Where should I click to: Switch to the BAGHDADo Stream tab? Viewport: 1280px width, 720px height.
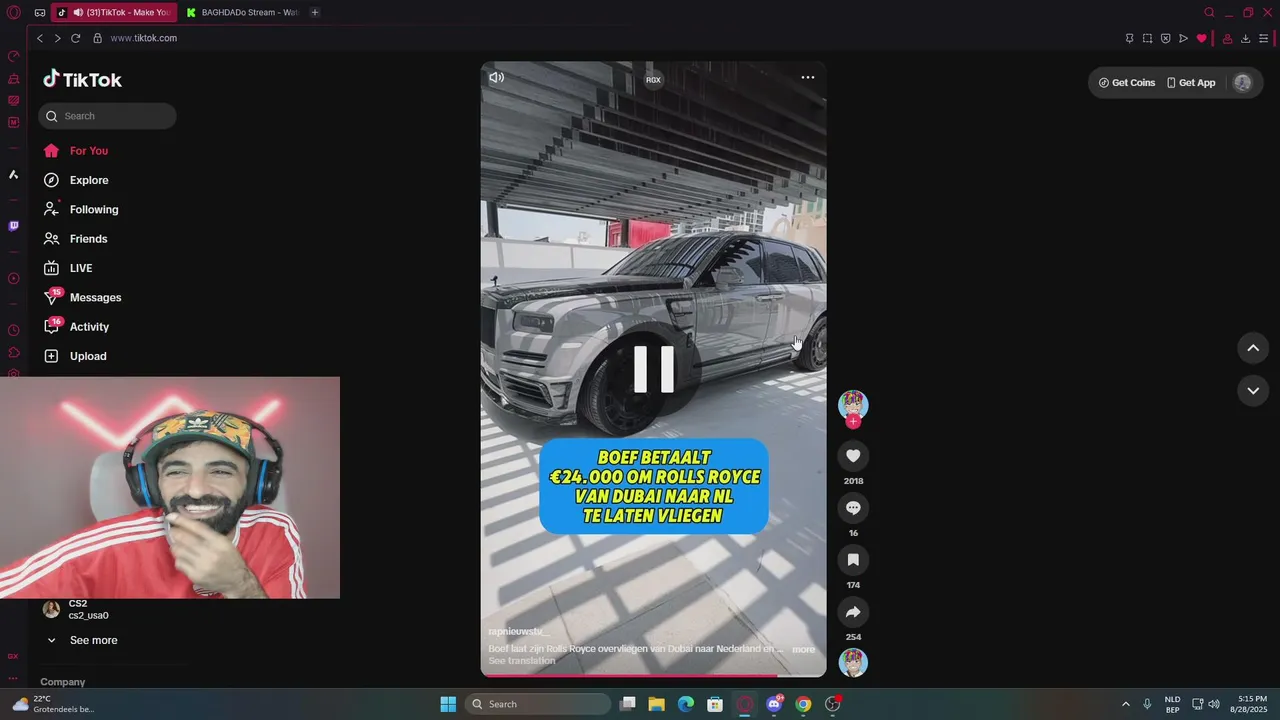click(x=242, y=13)
